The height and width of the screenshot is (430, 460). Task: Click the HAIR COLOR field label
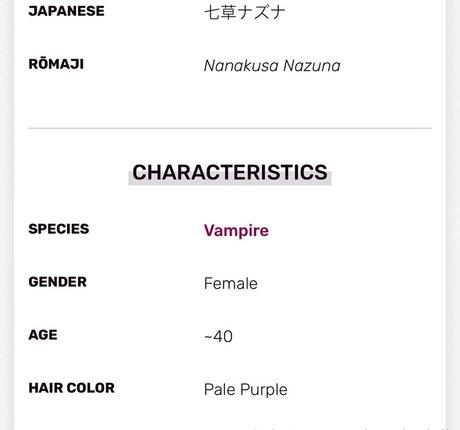tap(72, 388)
